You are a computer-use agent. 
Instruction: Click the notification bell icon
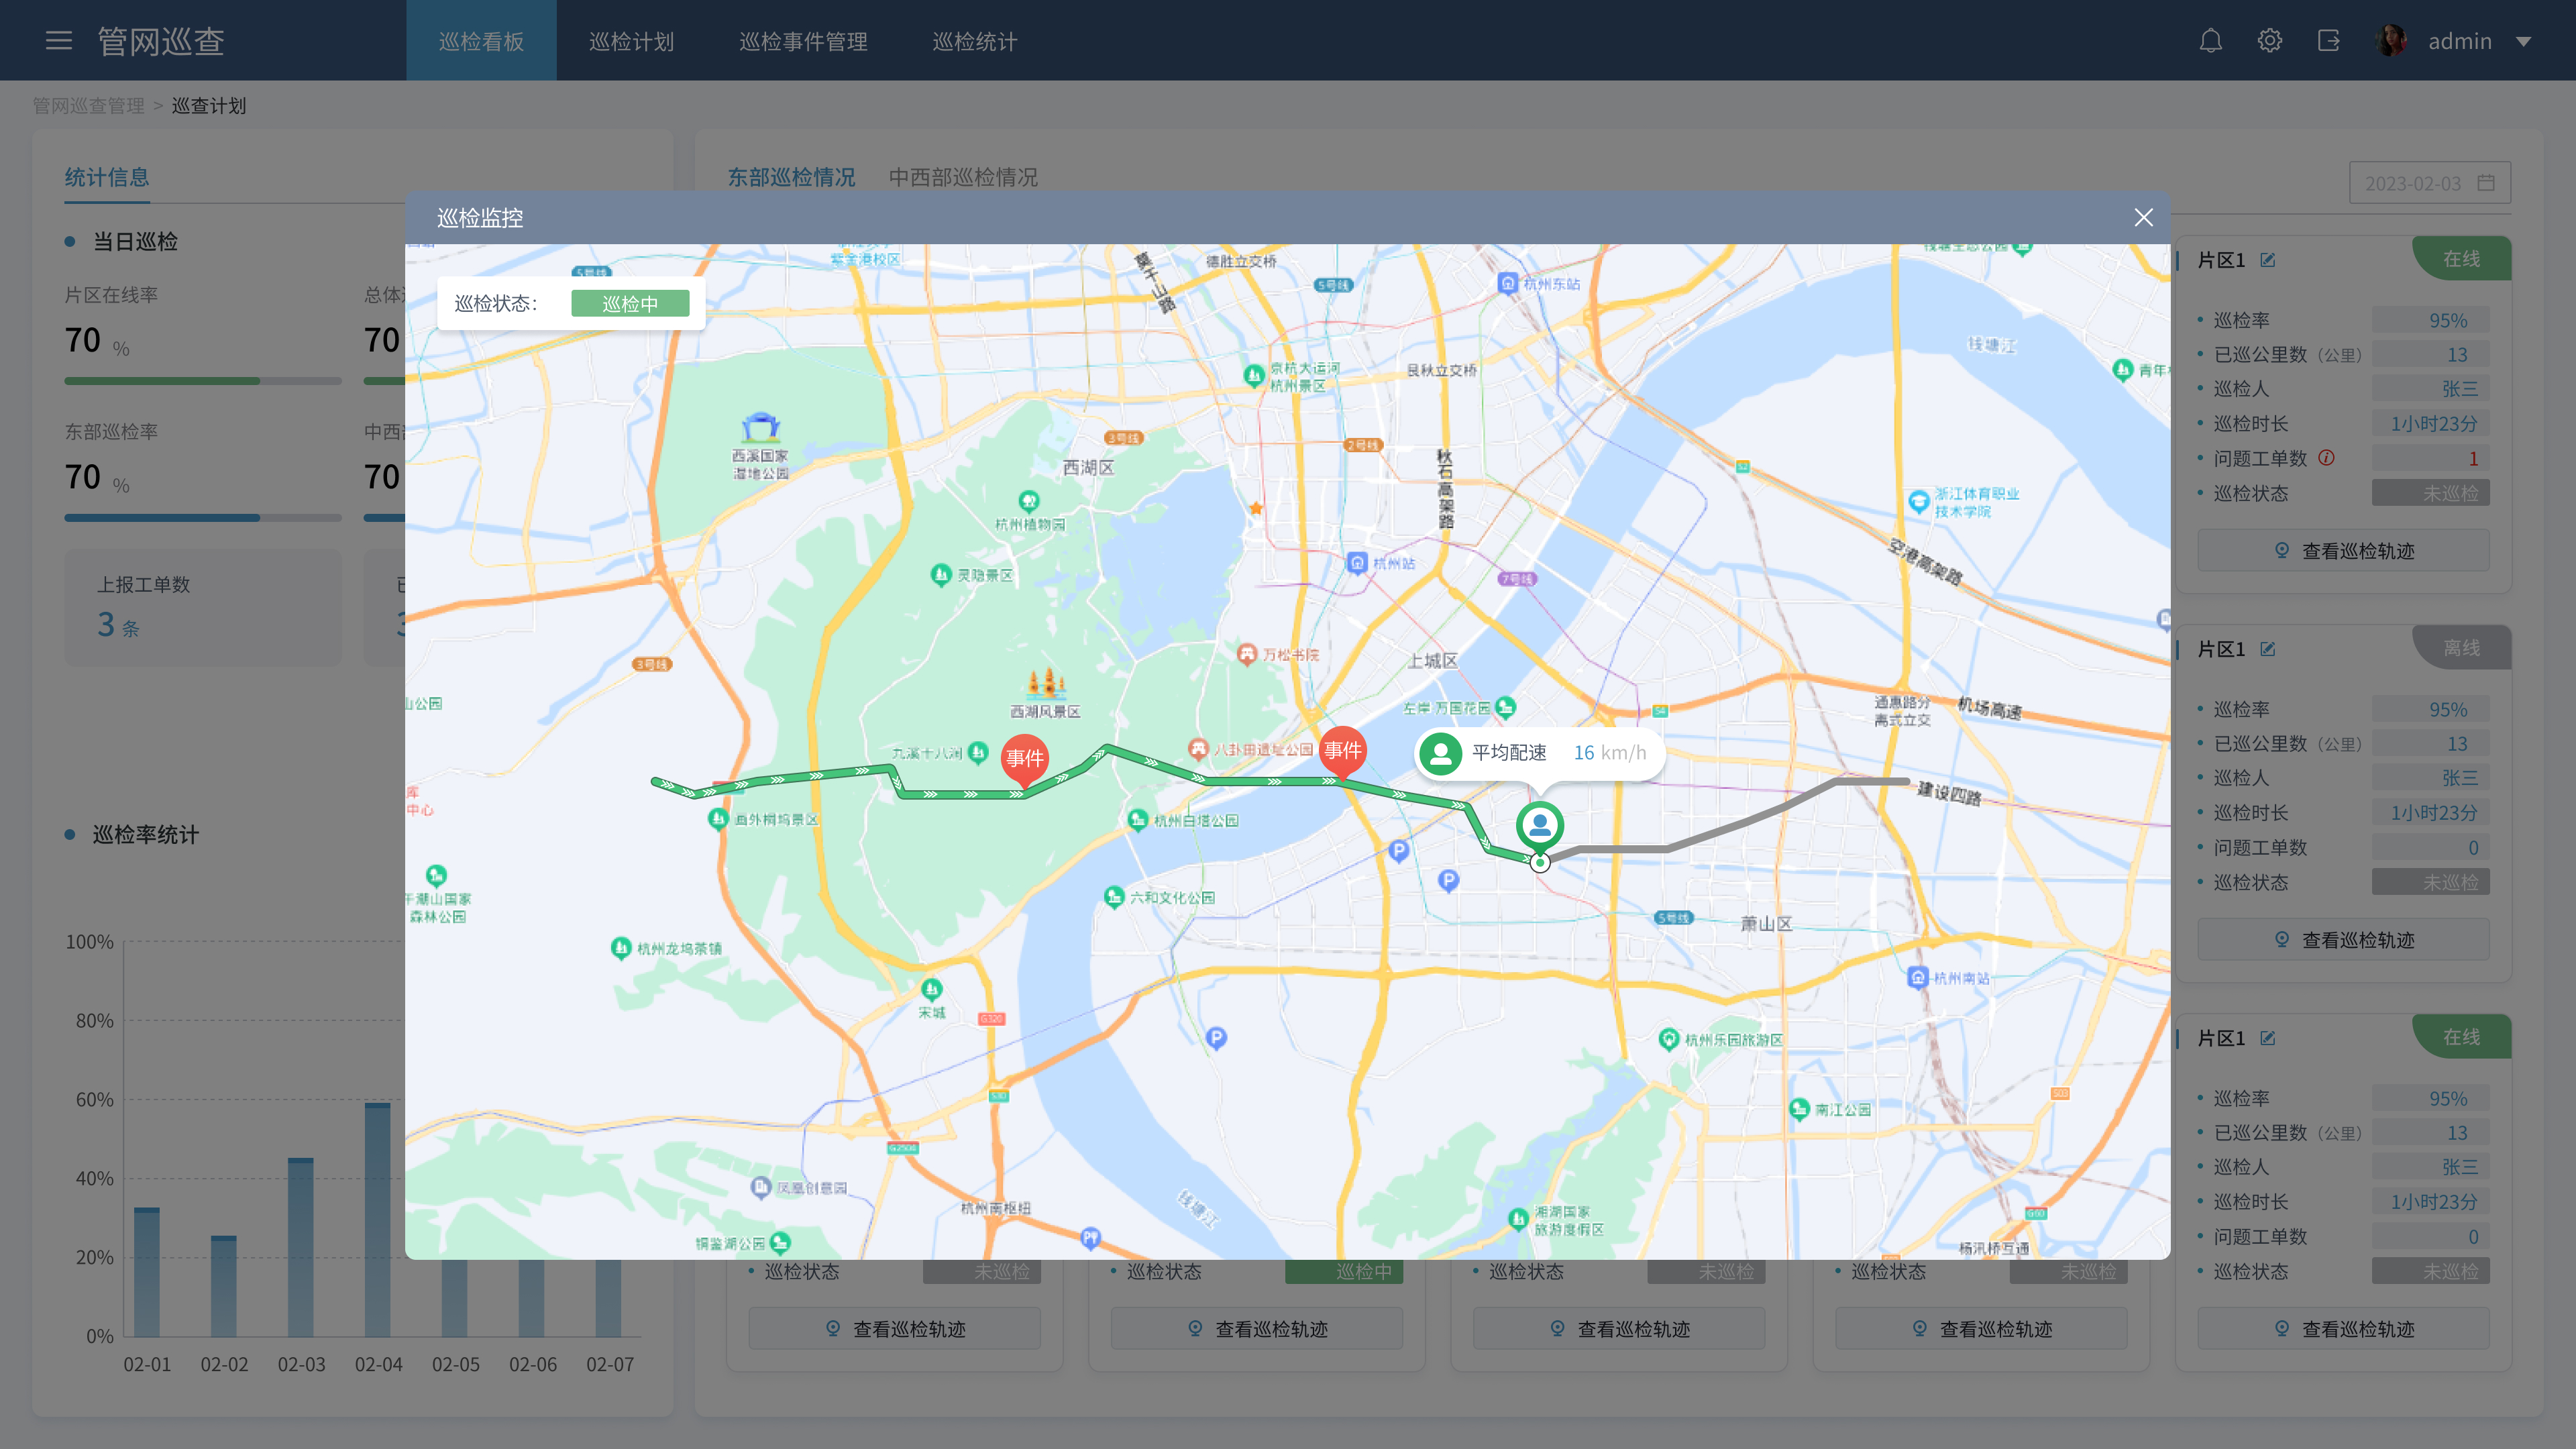click(2210, 41)
